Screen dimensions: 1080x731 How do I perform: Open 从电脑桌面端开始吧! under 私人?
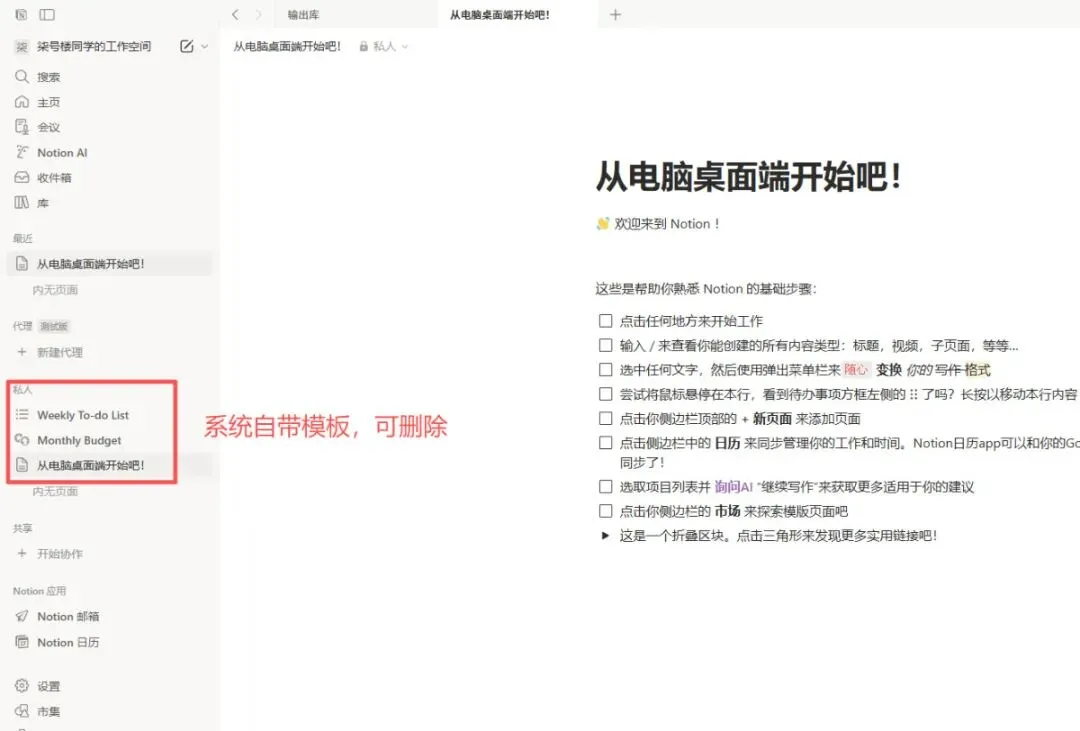tap(110, 465)
